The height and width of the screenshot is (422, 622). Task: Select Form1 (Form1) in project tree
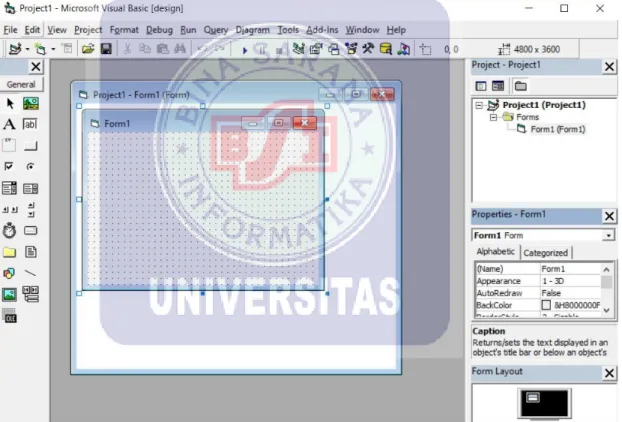[558, 129]
